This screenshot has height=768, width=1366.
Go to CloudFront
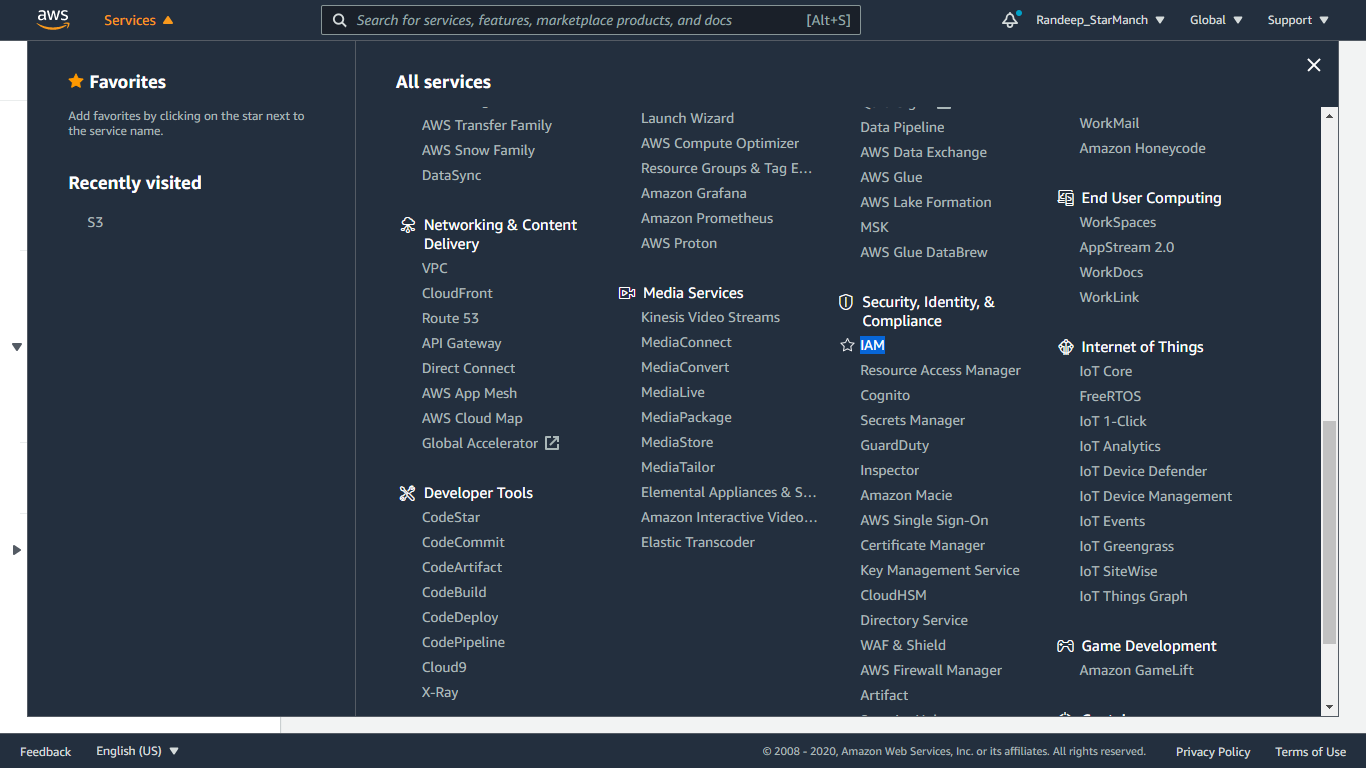(x=457, y=293)
